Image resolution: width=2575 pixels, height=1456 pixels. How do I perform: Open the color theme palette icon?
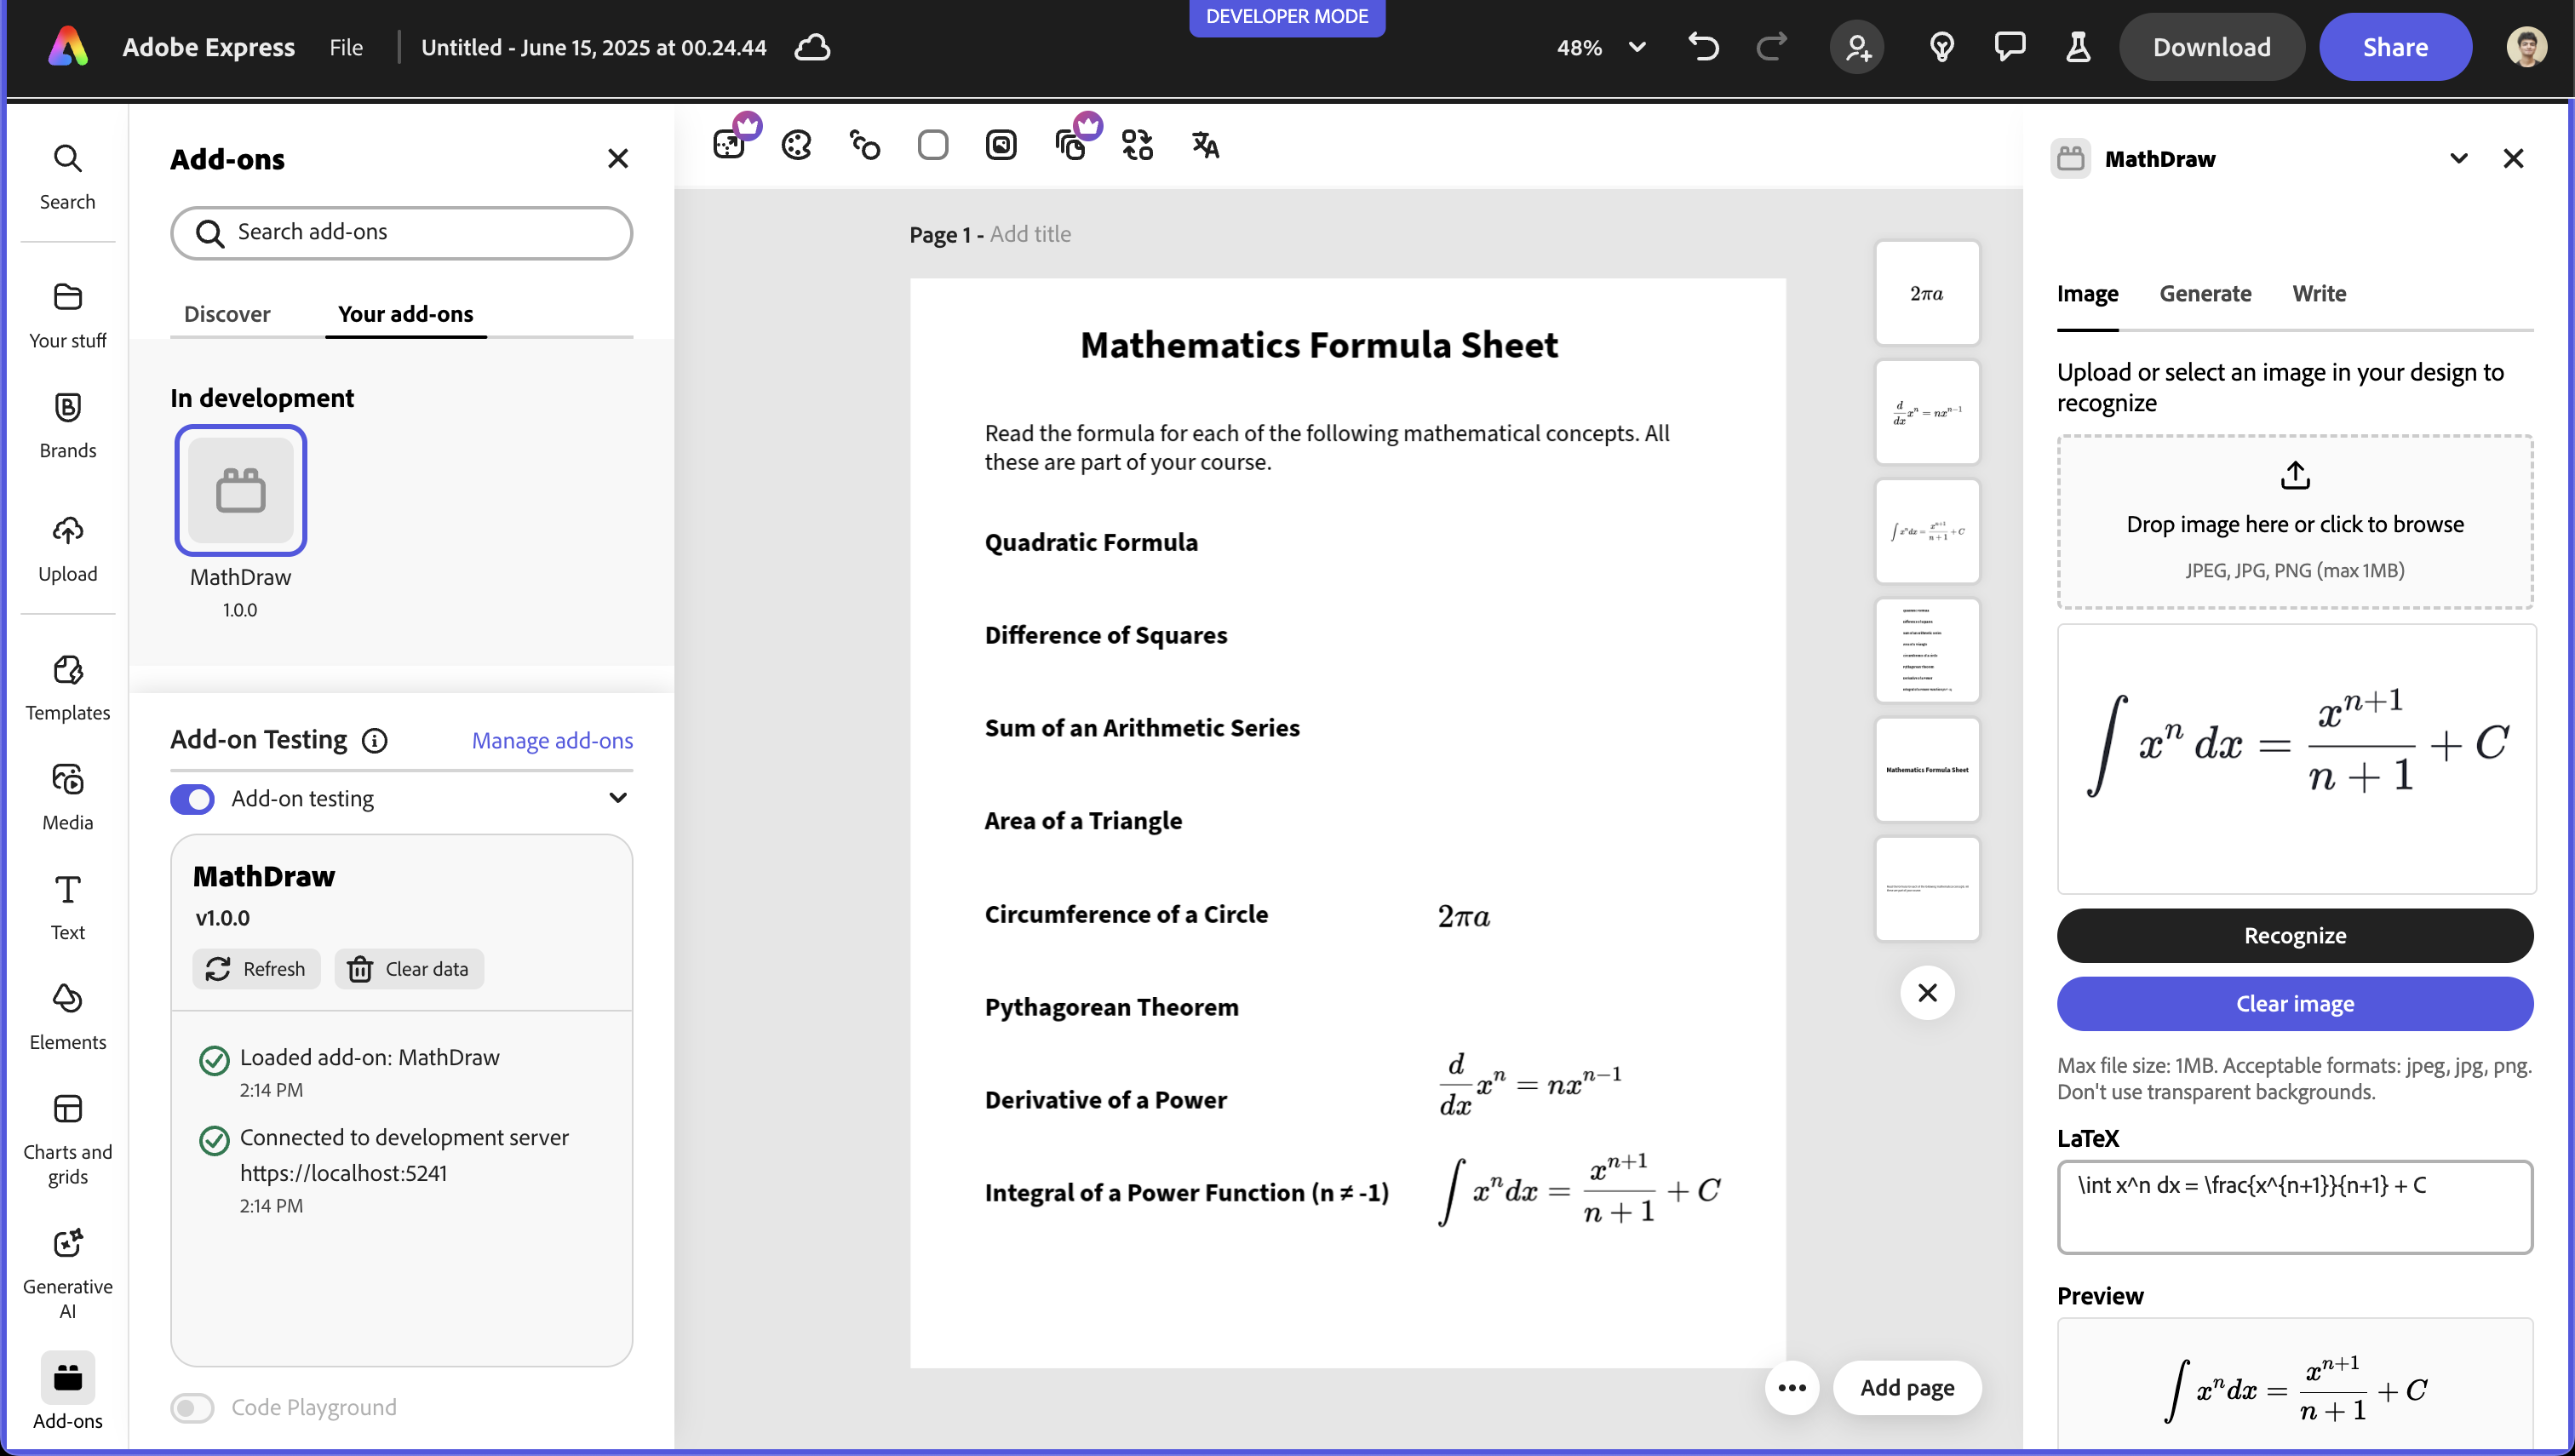[x=796, y=145]
